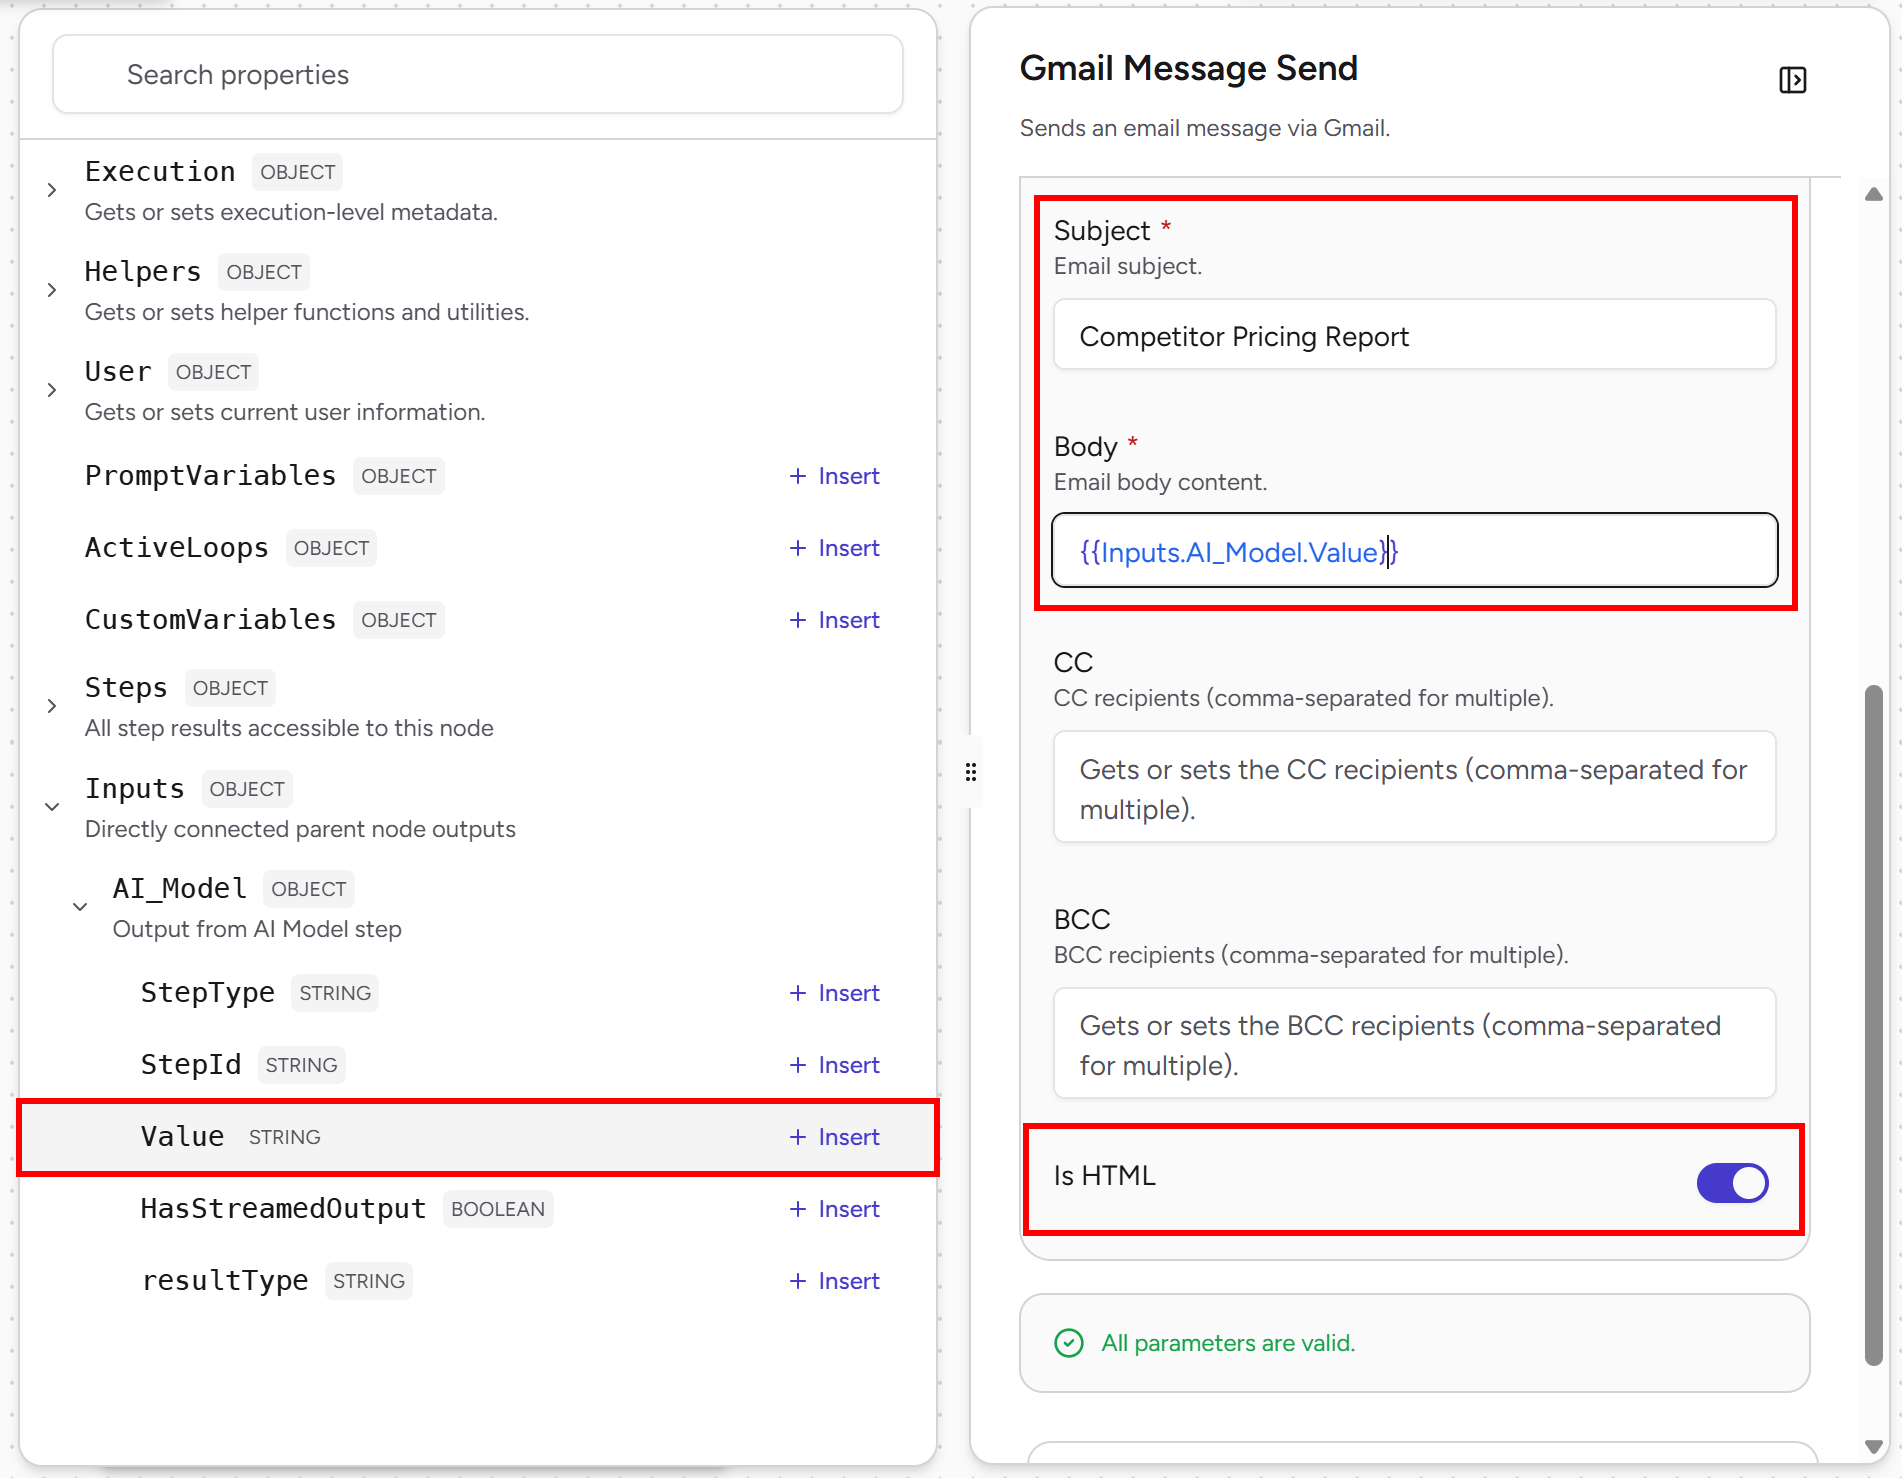Image resolution: width=1902 pixels, height=1478 pixels.
Task: Click the HasStreamedOutput property name
Action: click(x=283, y=1209)
